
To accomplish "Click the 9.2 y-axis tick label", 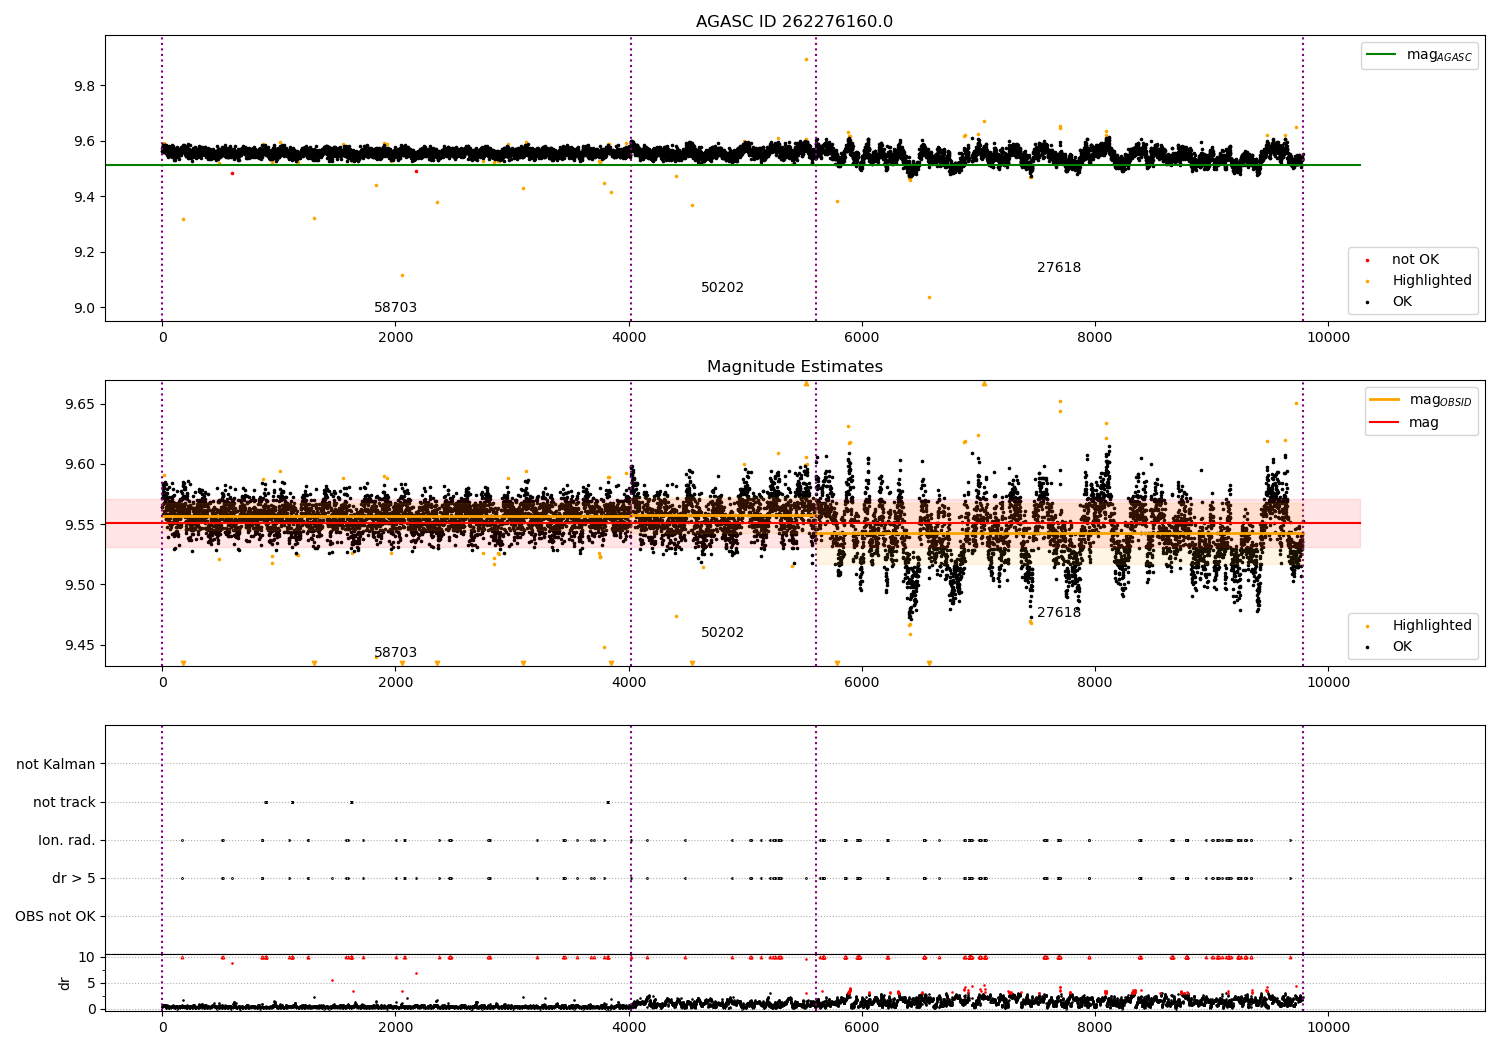I will [x=85, y=252].
